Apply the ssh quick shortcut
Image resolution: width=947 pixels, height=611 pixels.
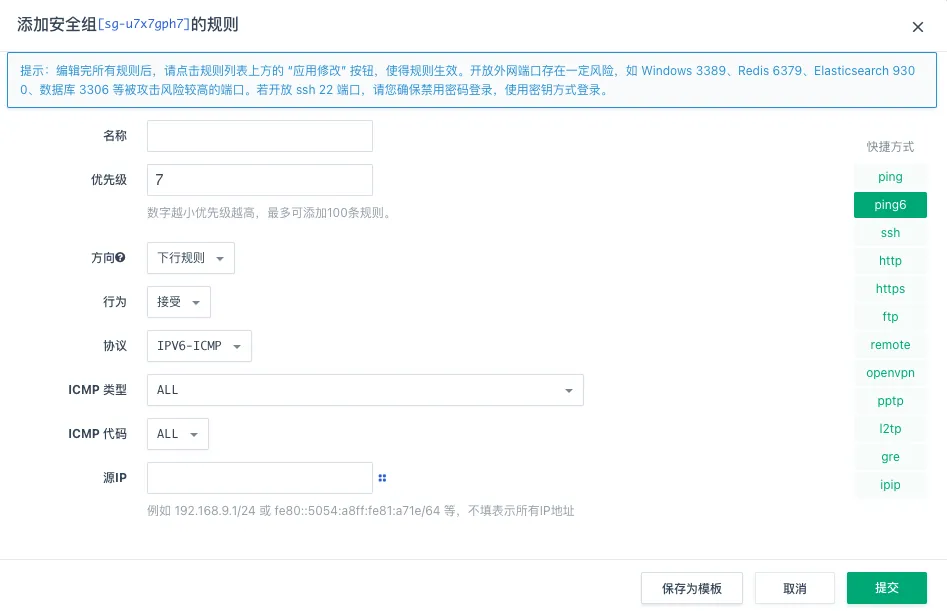coord(889,233)
